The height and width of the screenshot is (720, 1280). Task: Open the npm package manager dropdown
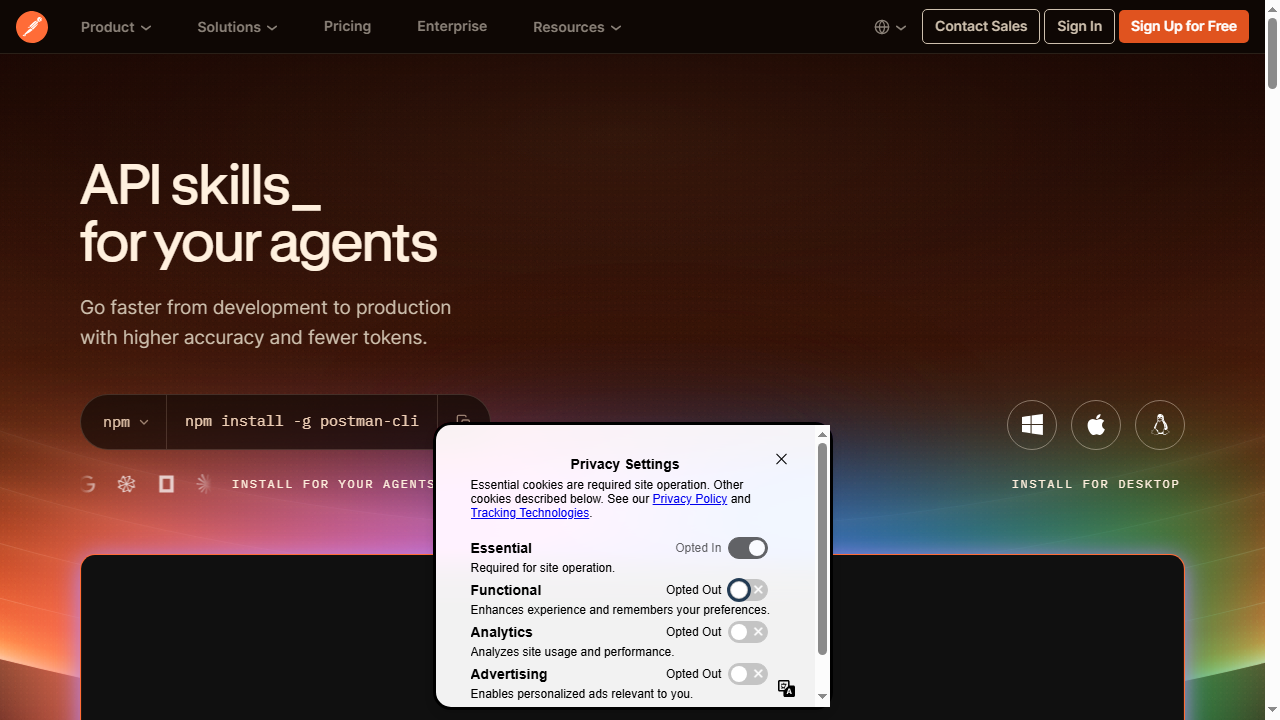click(x=125, y=422)
